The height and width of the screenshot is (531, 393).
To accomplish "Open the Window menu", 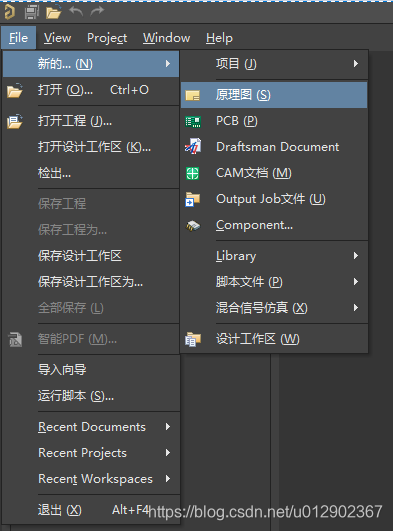I will [x=166, y=38].
